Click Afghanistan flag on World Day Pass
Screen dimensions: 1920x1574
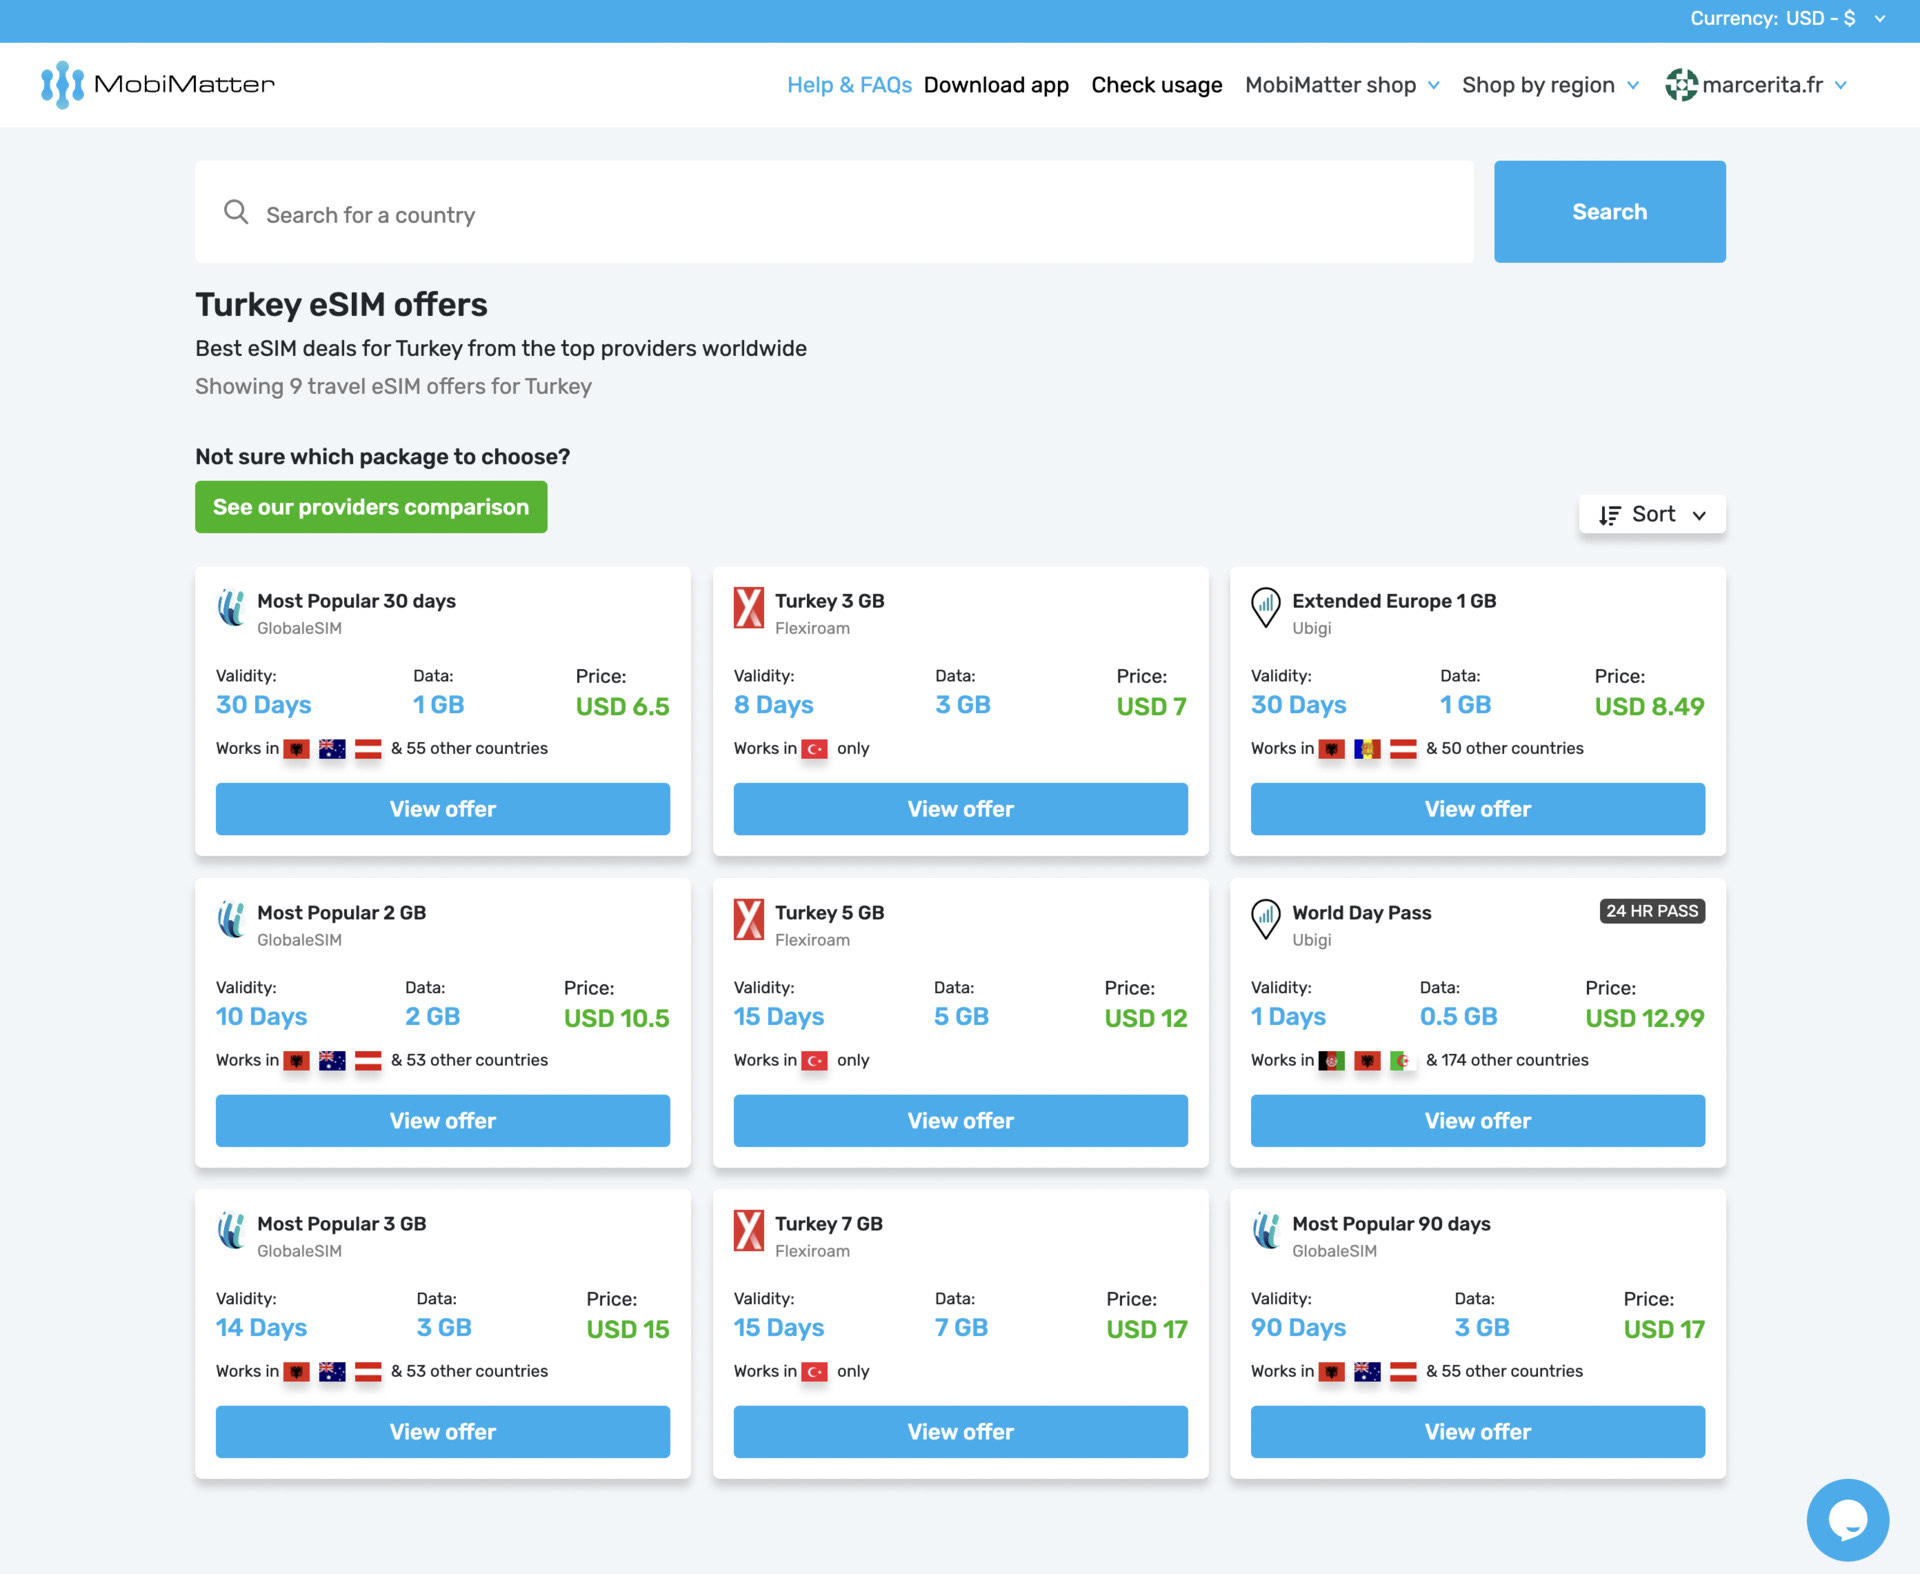[x=1331, y=1061]
